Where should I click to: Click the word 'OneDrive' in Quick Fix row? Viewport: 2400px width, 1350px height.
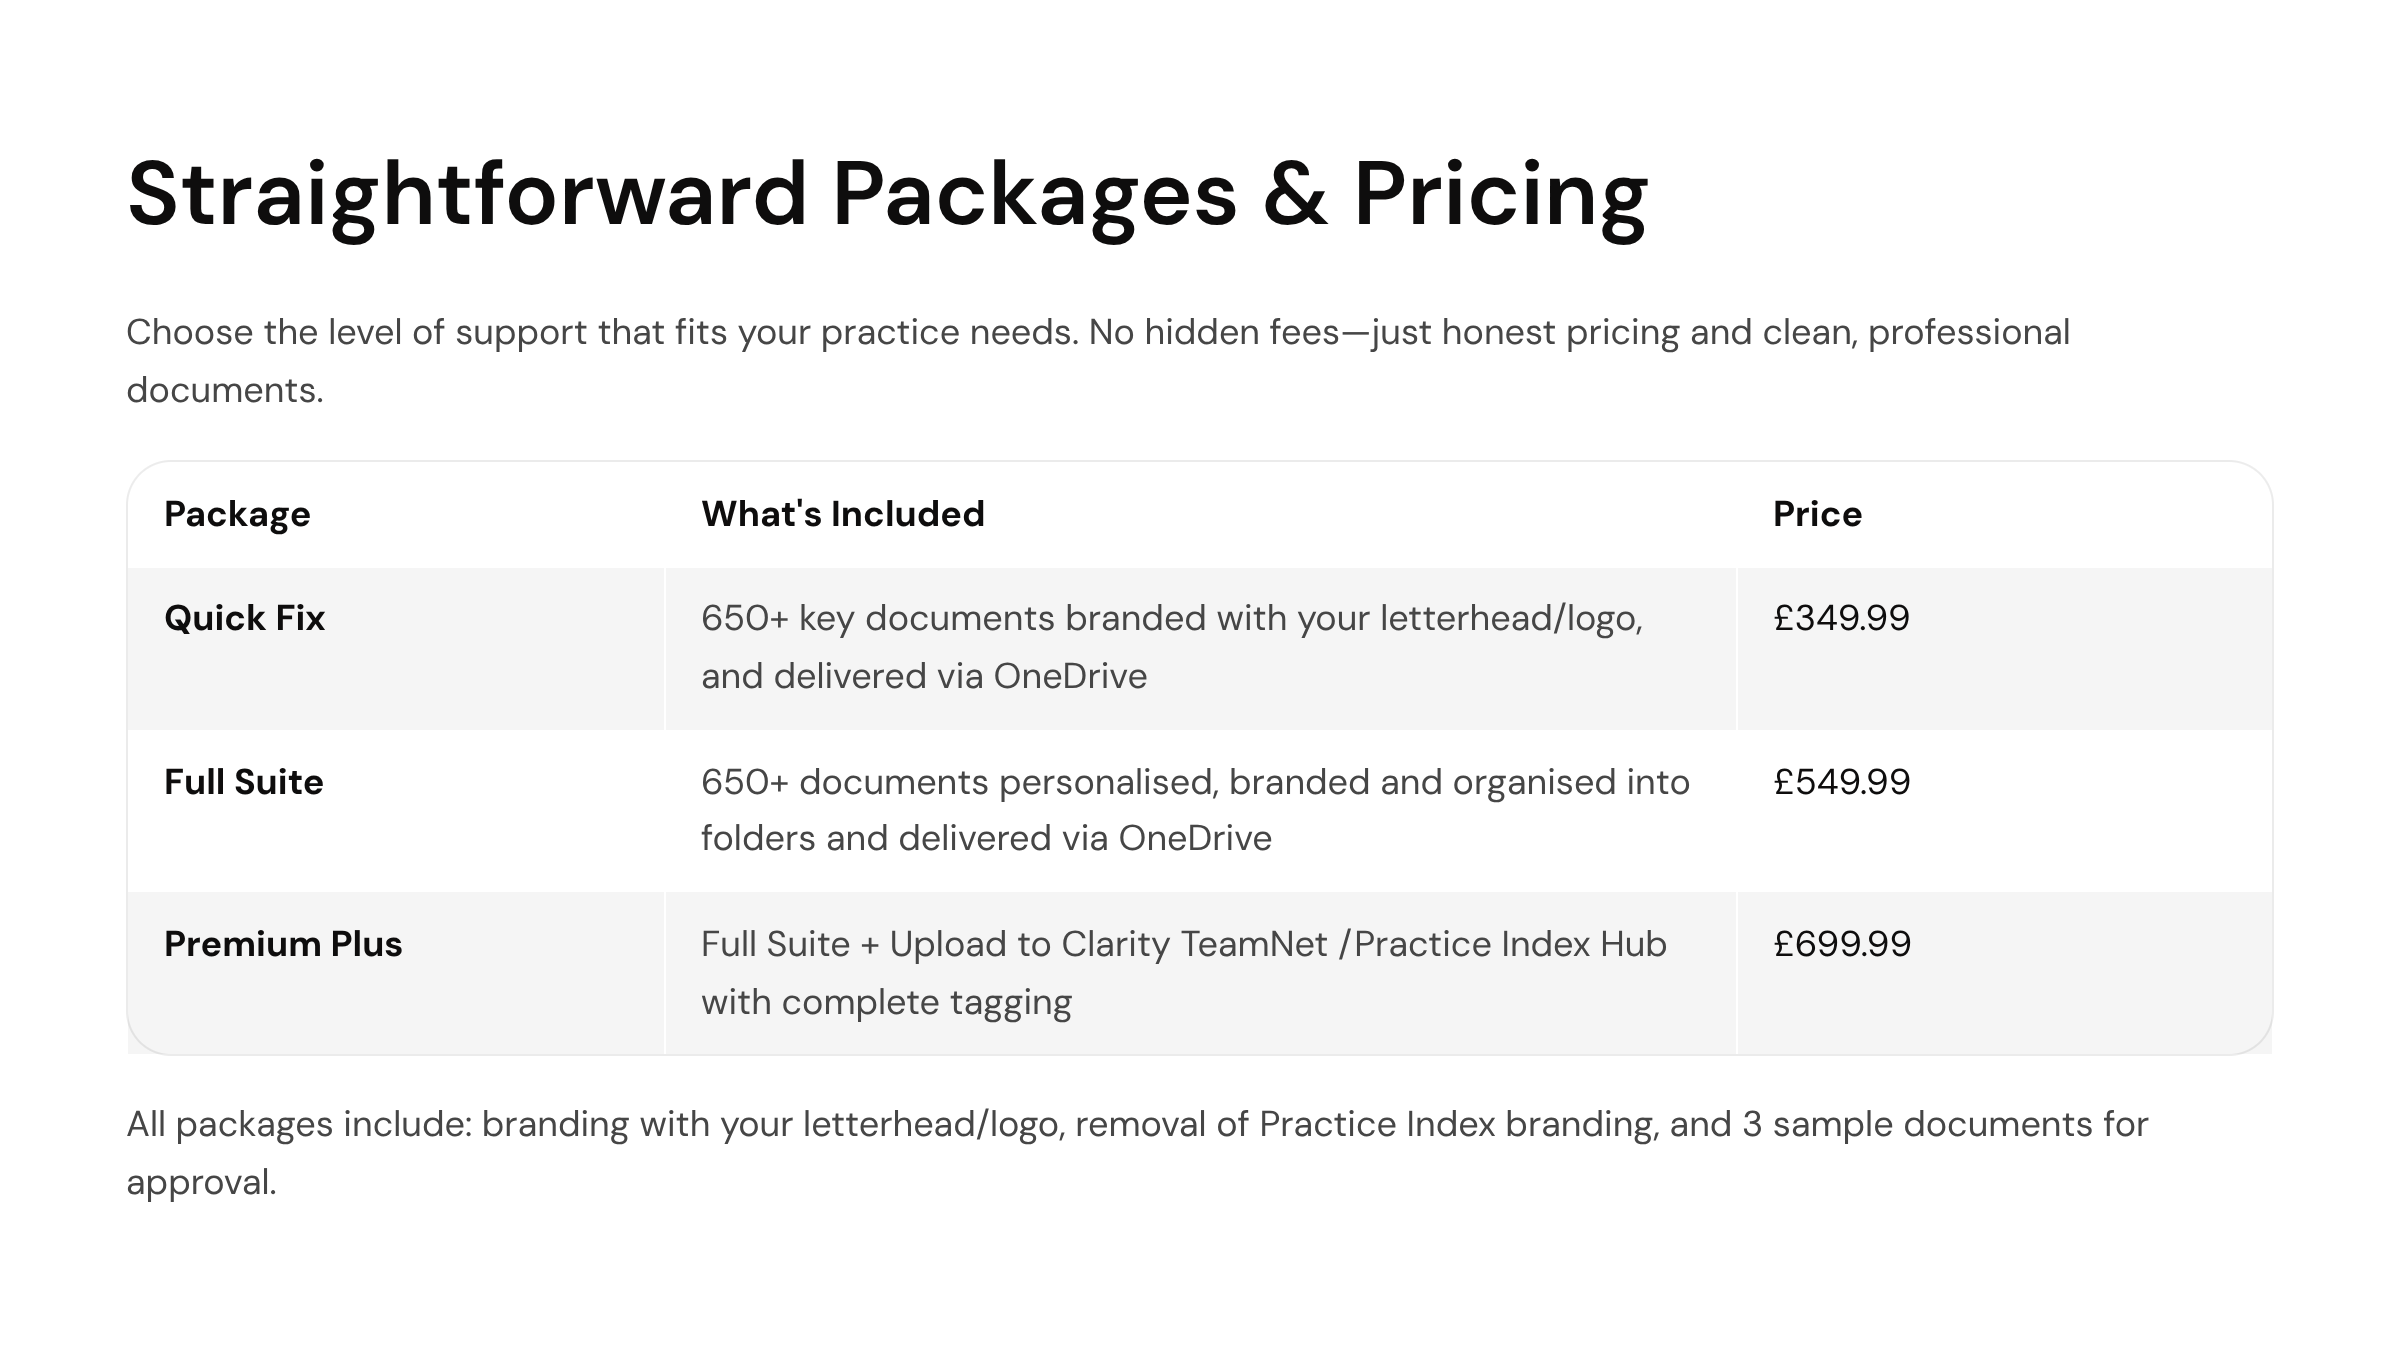(x=1070, y=676)
